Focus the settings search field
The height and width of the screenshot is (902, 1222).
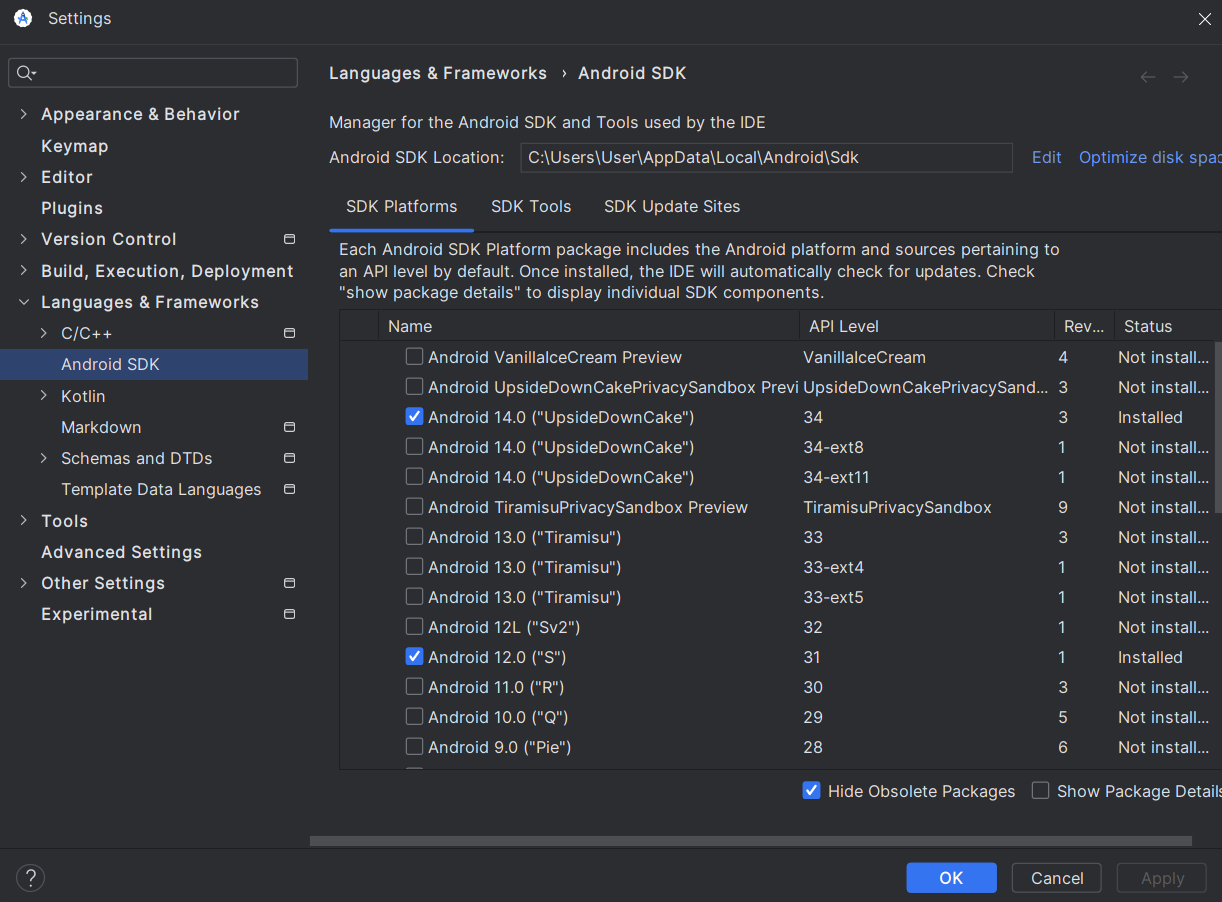coord(153,73)
